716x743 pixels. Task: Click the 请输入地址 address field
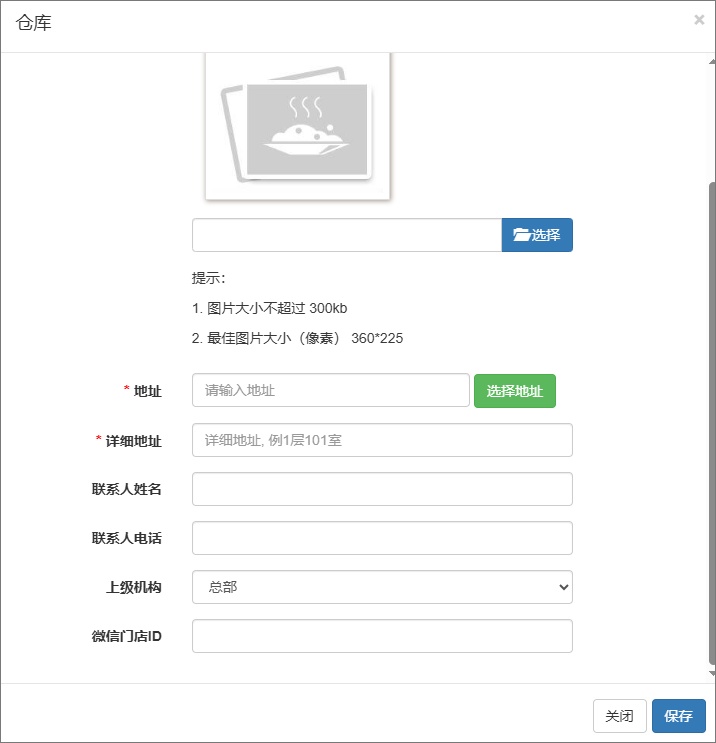[x=330, y=391]
